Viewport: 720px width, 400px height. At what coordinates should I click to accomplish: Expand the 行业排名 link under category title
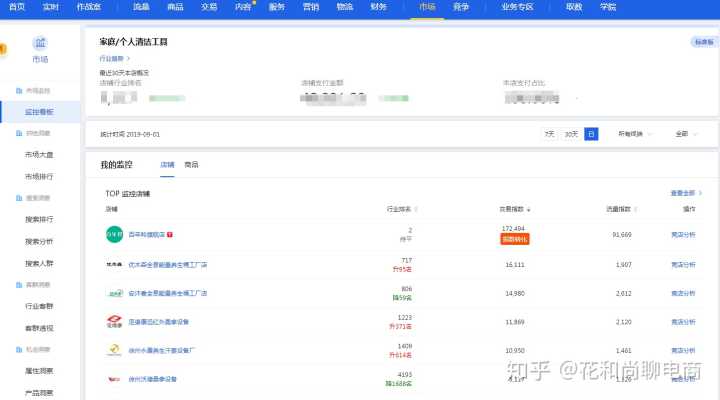point(115,59)
